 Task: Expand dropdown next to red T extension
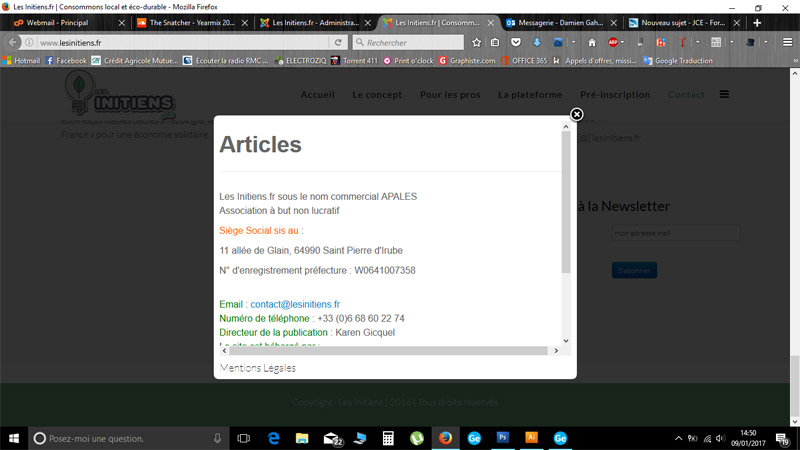pyautogui.click(x=697, y=42)
